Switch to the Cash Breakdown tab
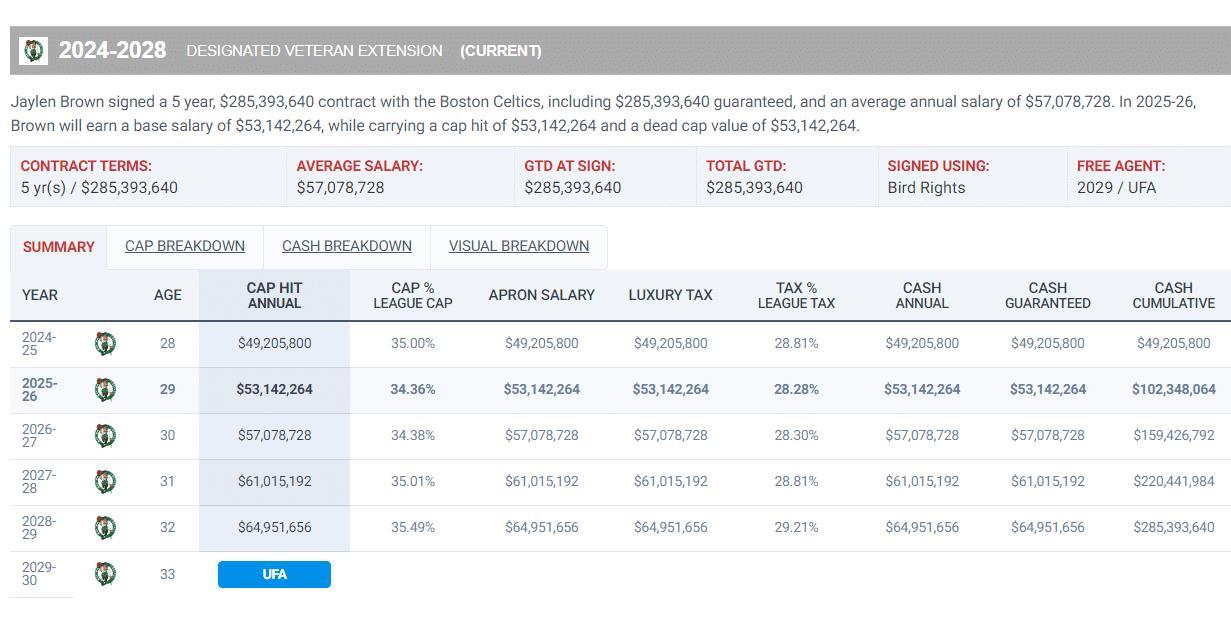Screen dimensions: 1231x623 tap(347, 246)
